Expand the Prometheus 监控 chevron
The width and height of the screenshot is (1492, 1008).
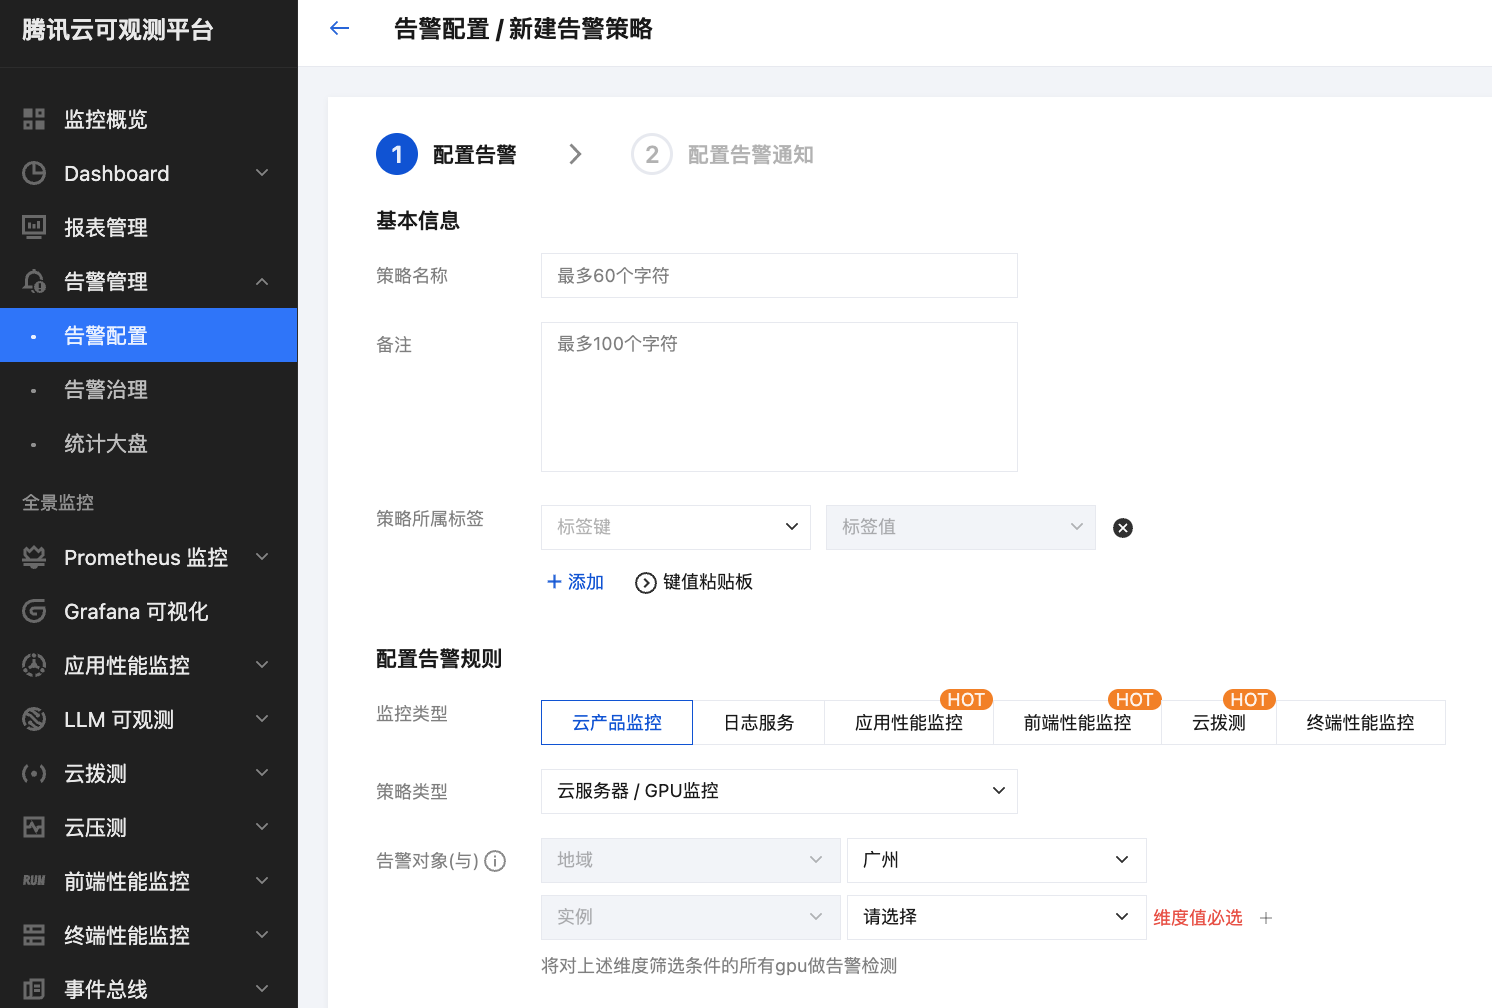pos(262,558)
